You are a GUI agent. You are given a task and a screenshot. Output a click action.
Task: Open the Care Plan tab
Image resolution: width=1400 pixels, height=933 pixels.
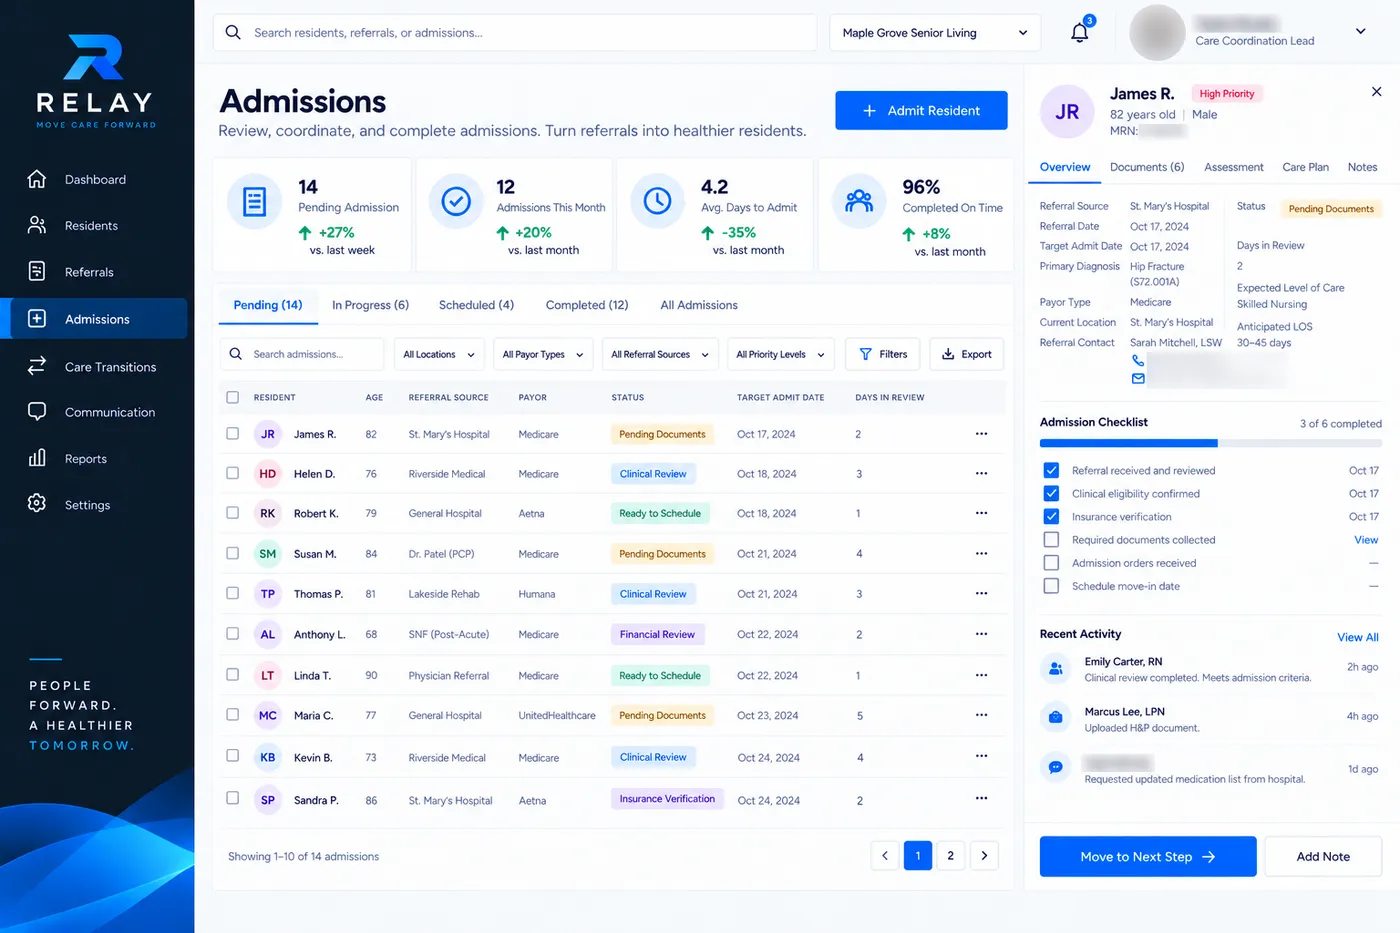coord(1305,167)
